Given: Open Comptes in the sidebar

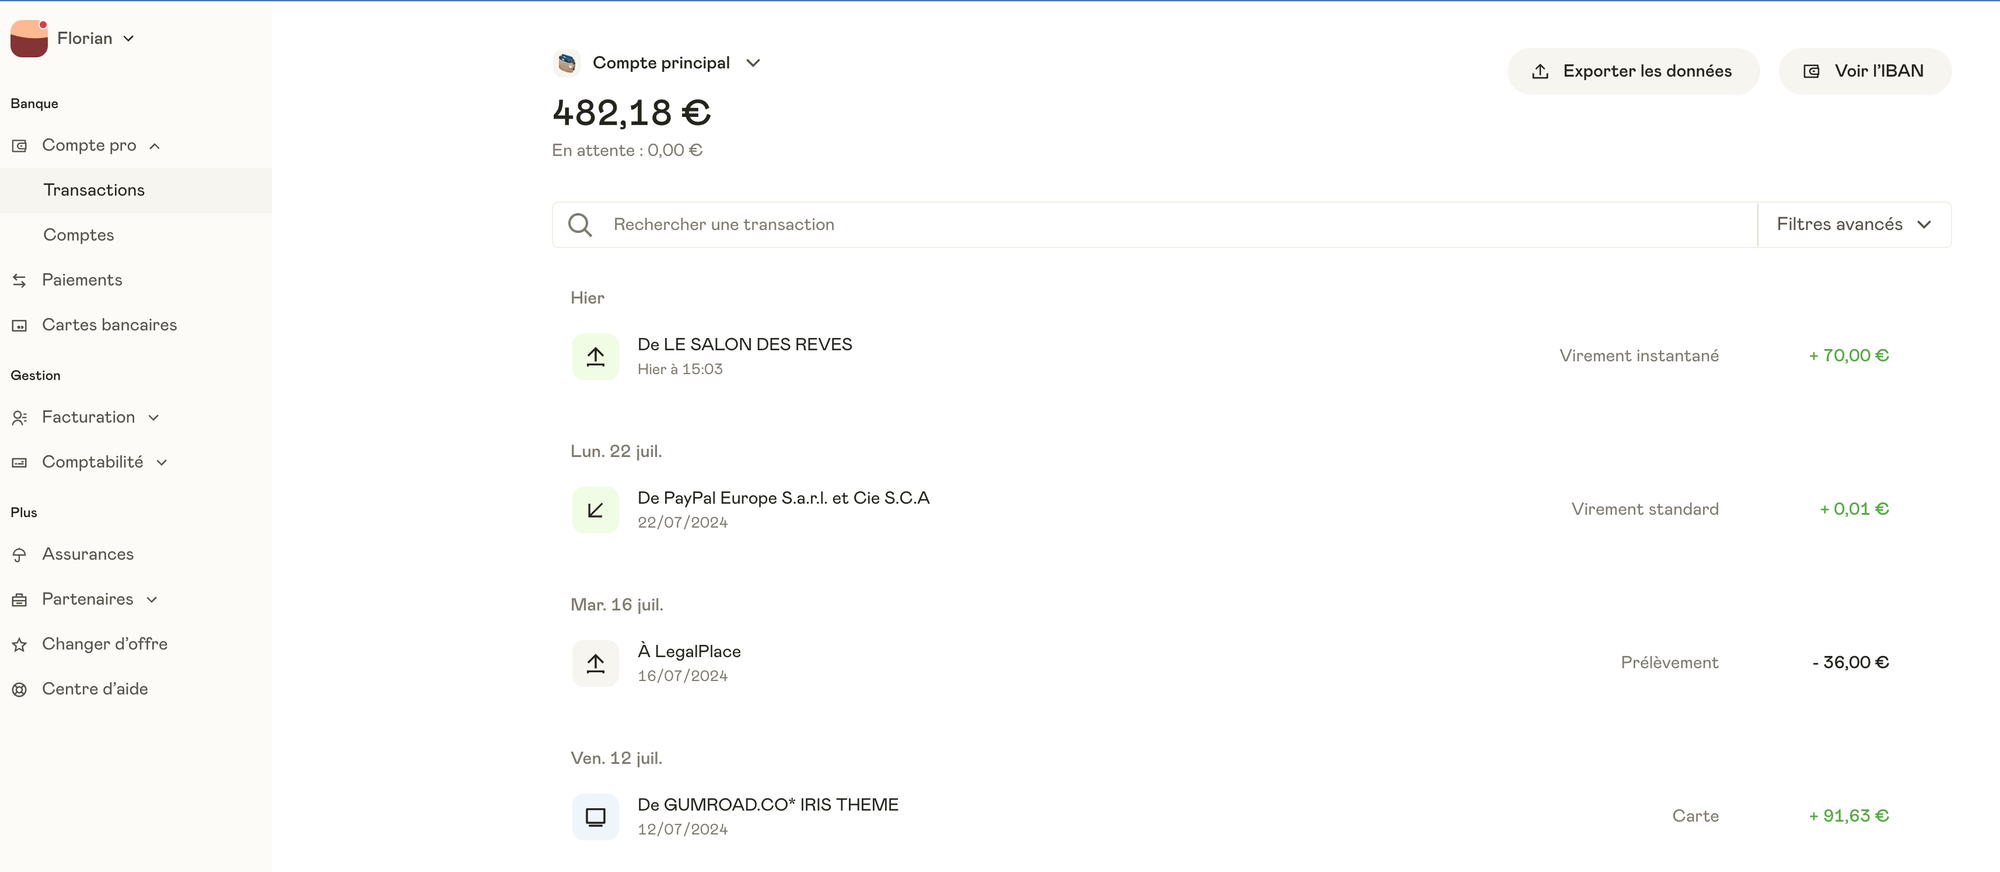Looking at the screenshot, I should [x=79, y=235].
